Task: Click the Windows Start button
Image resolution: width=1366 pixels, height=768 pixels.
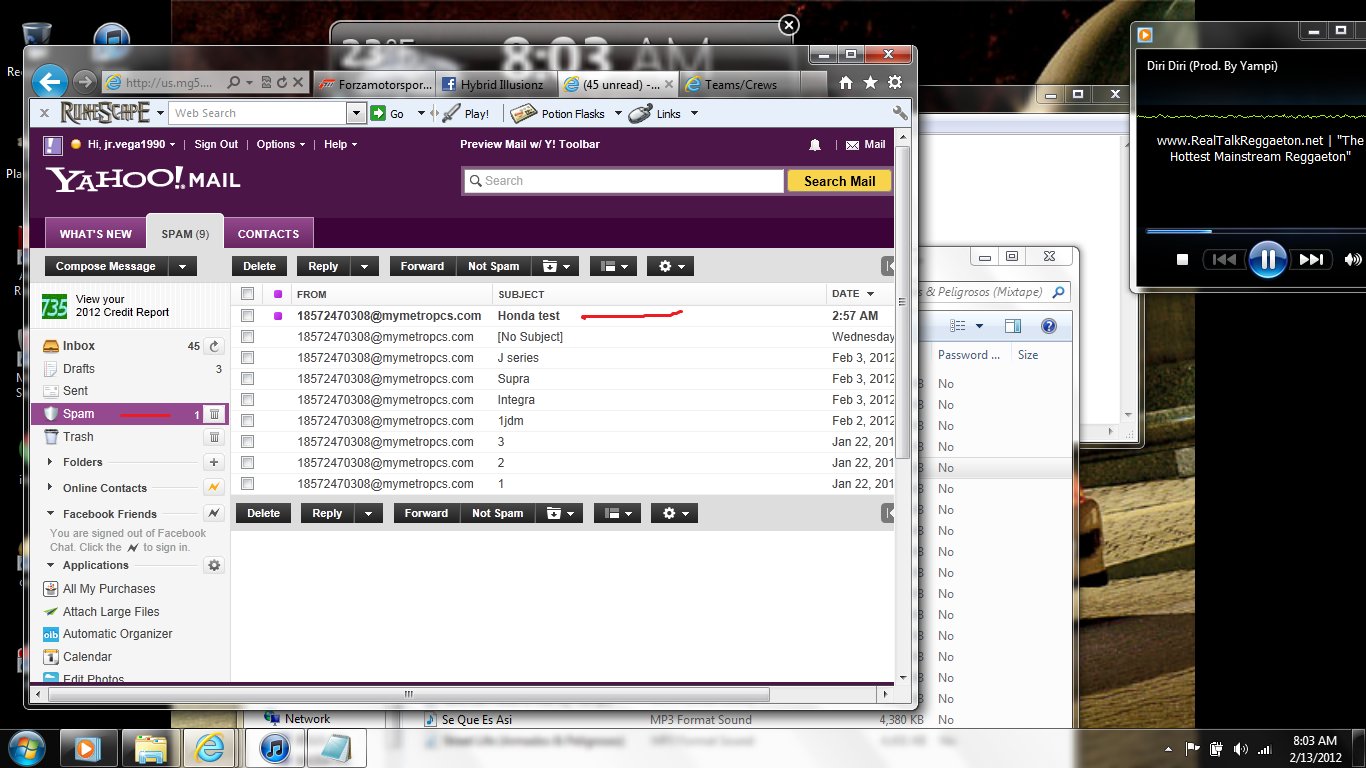Action: pyautogui.click(x=28, y=748)
